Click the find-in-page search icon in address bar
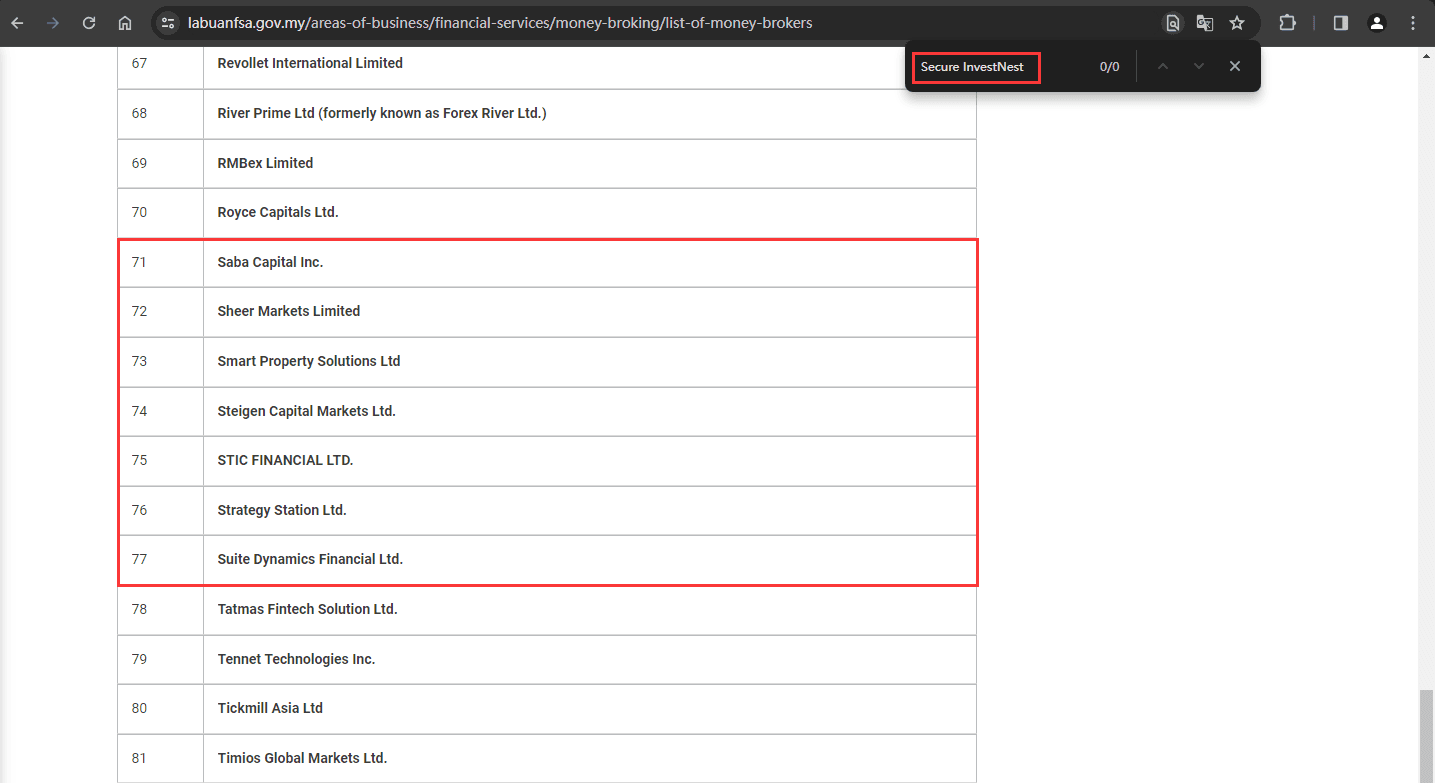 1173,22
